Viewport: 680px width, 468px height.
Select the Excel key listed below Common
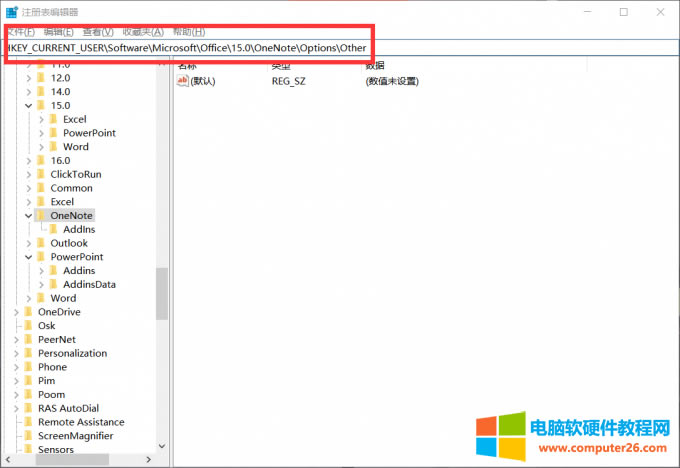[x=62, y=202]
